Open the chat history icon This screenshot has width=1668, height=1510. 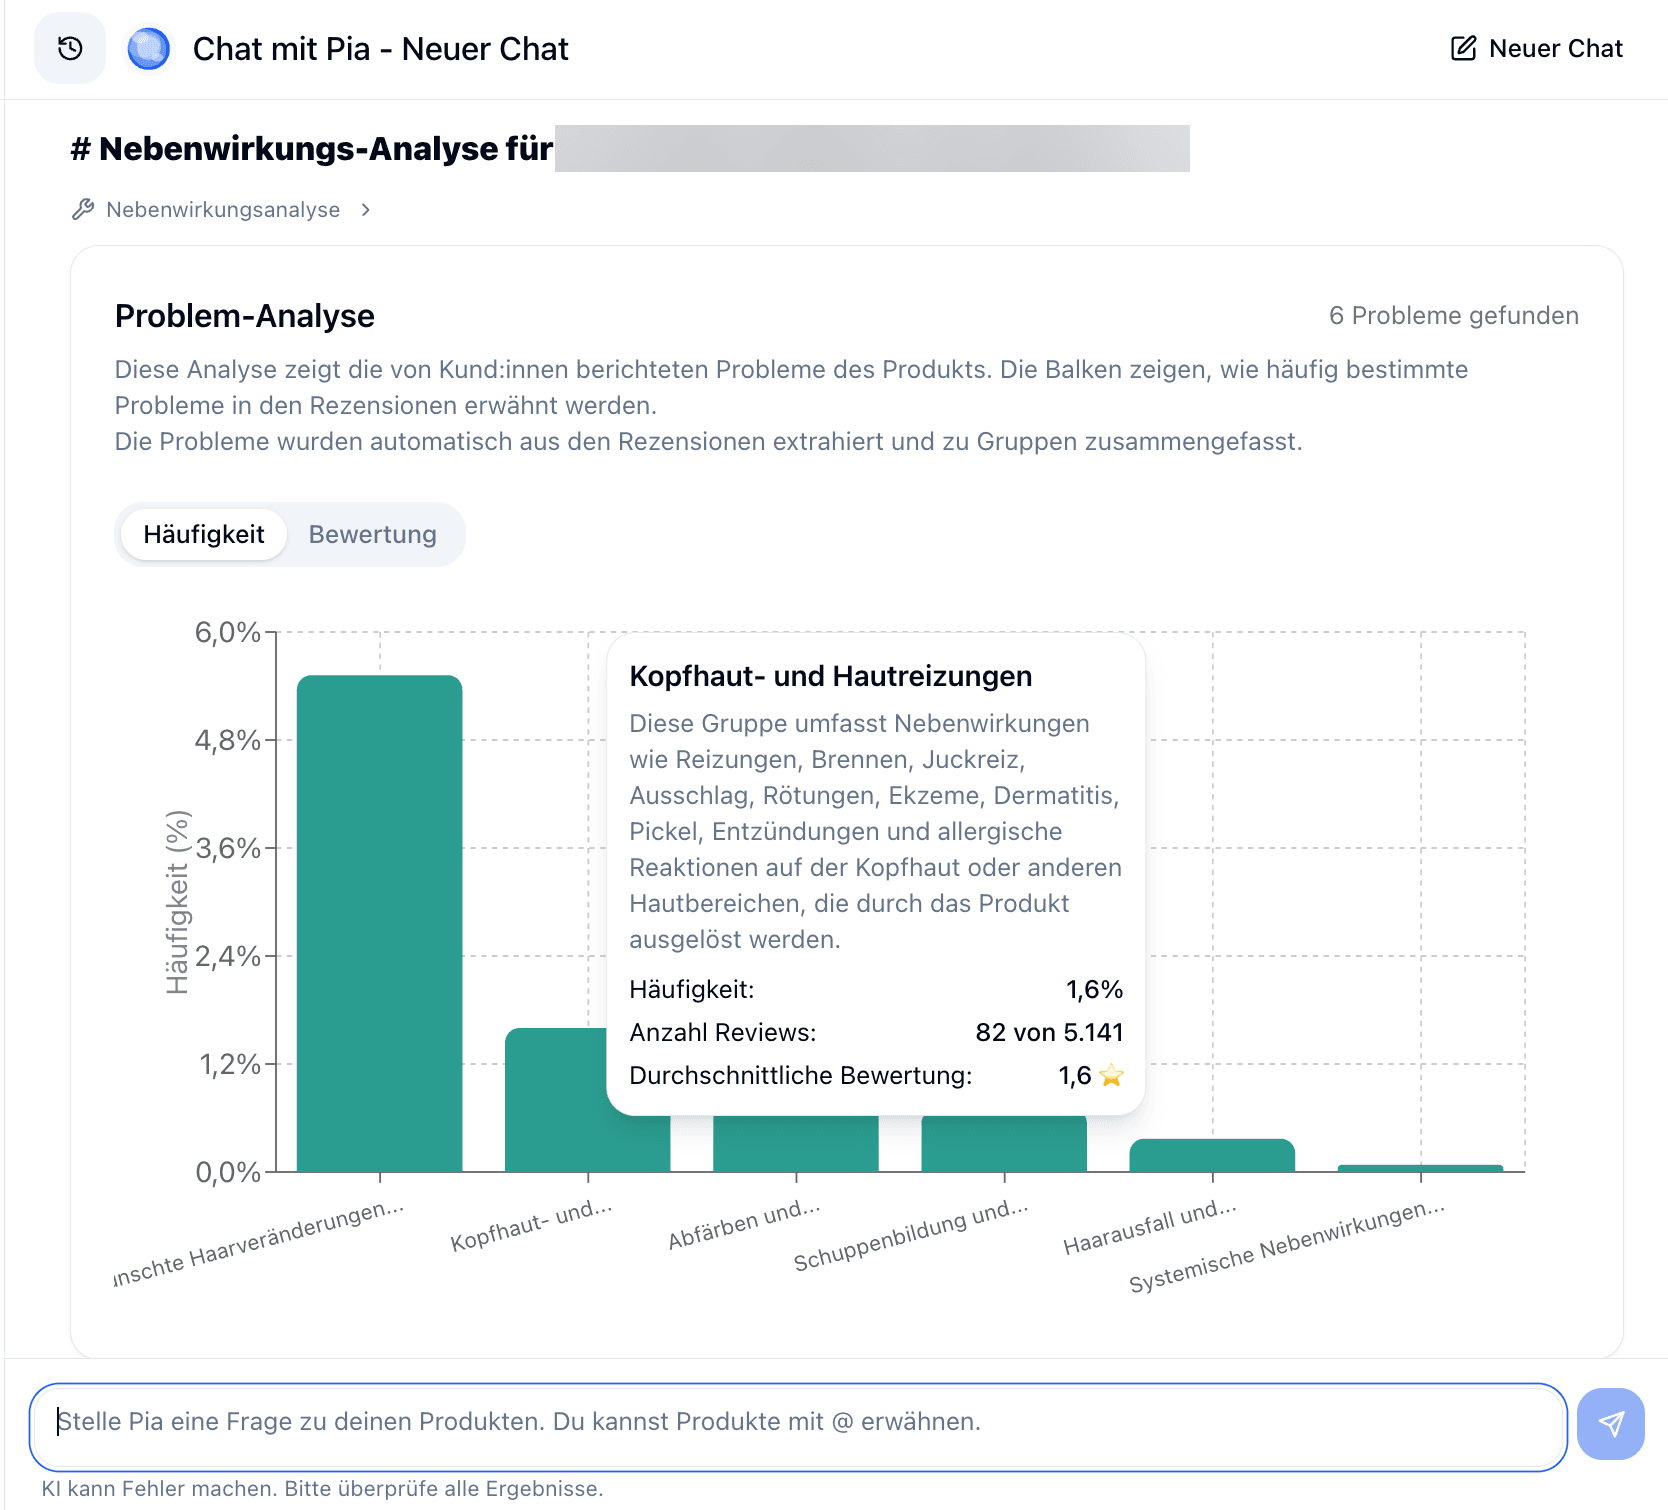68,47
